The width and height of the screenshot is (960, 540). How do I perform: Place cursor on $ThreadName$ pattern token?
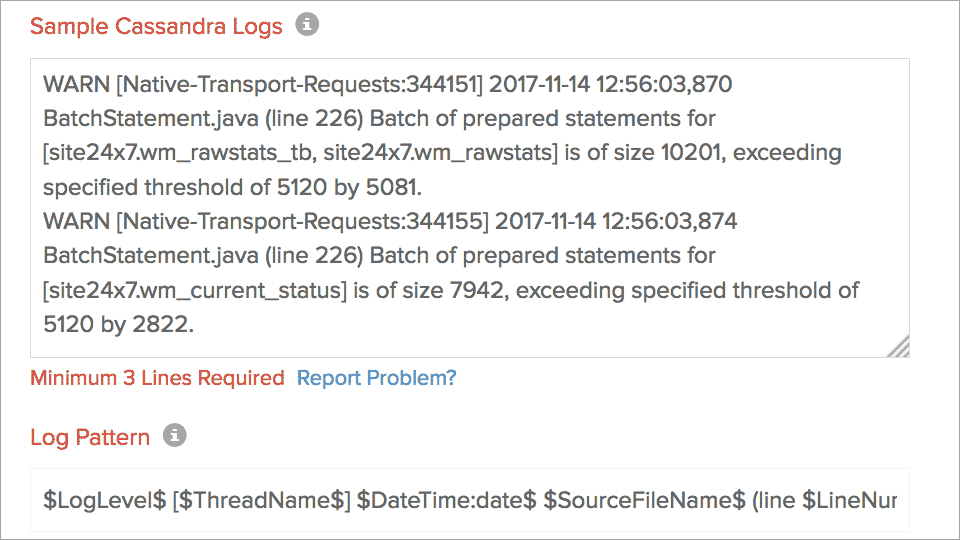pos(253,499)
